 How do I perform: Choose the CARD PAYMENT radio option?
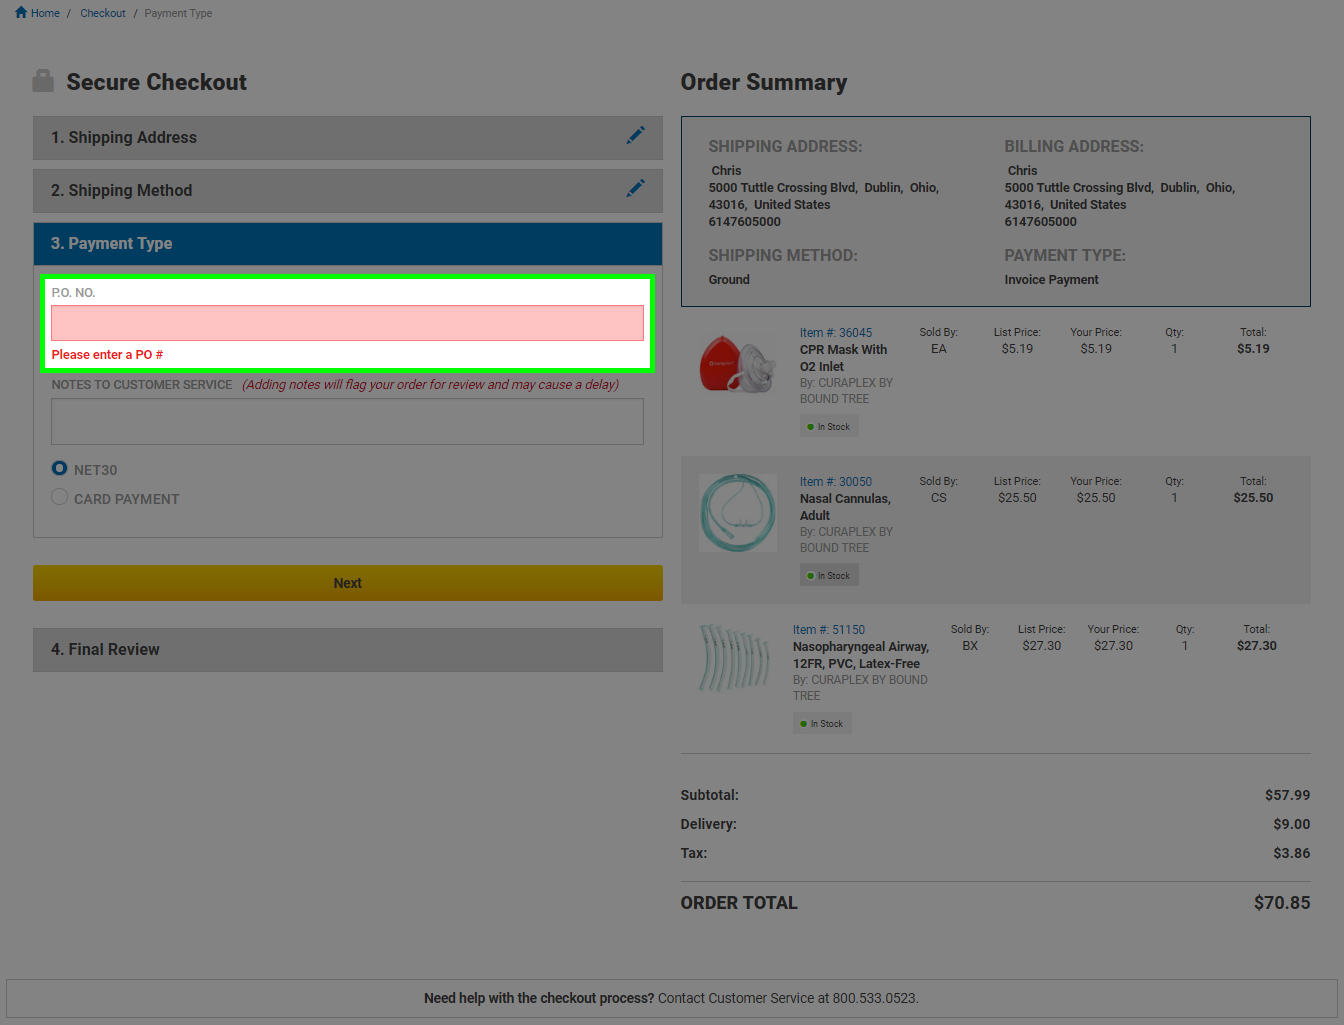click(60, 497)
